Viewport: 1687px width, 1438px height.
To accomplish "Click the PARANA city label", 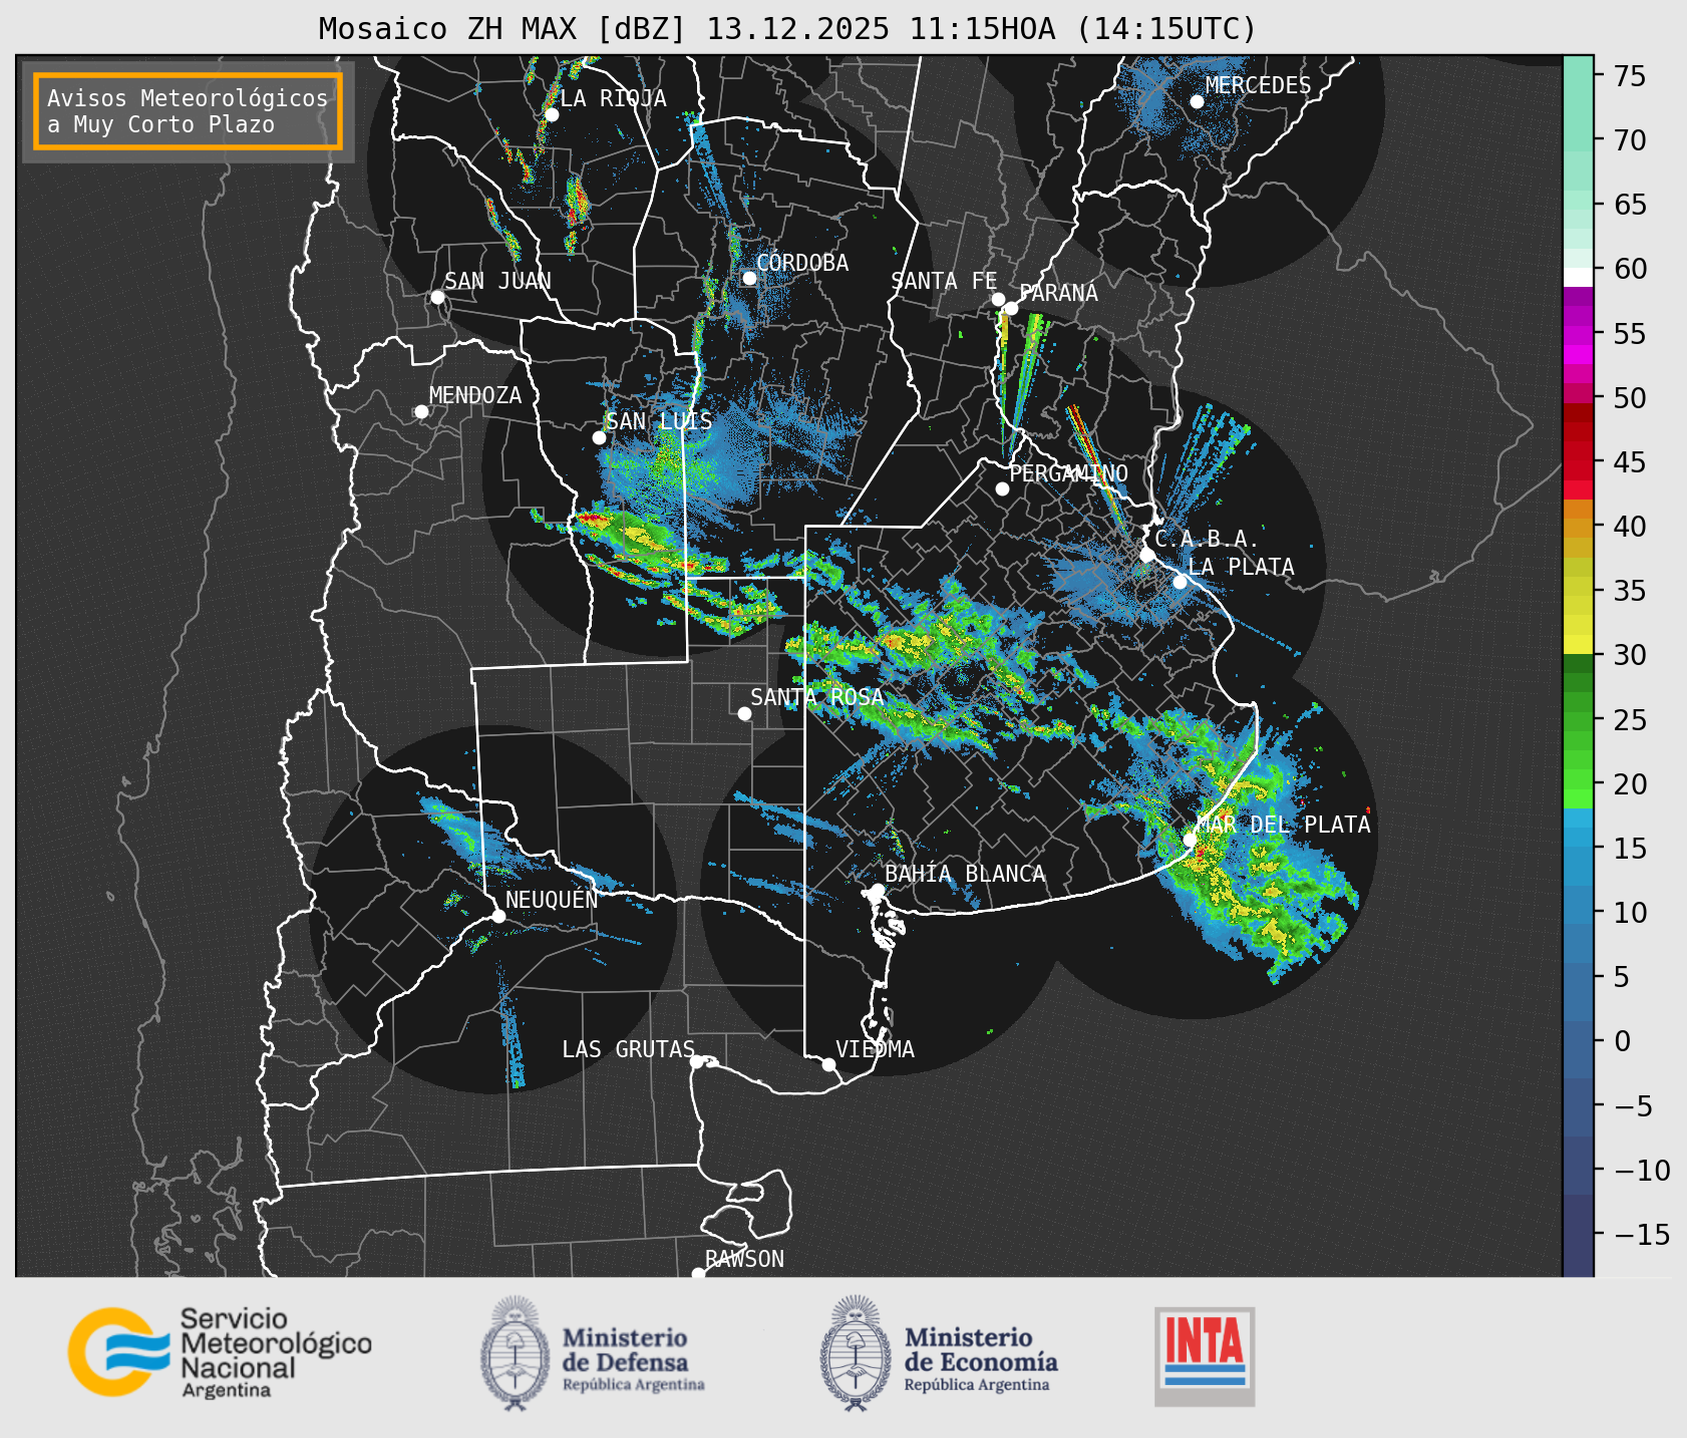I will 1058,293.
